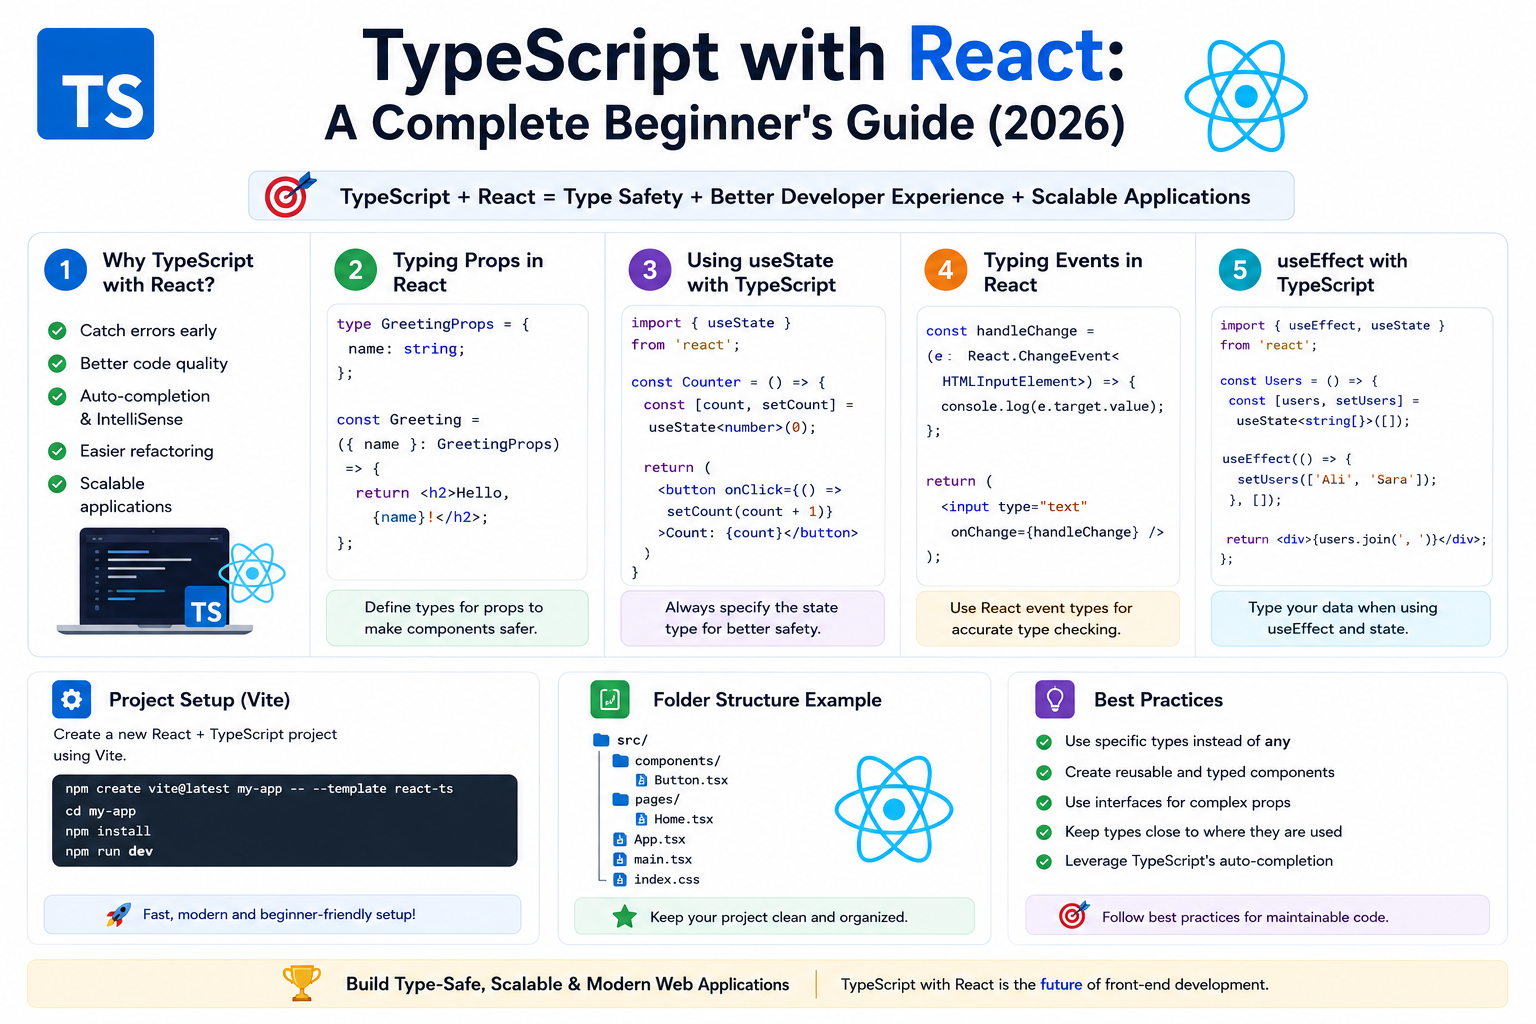Click the heading 'useEffect with TypeScript'

pyautogui.click(x=1342, y=272)
